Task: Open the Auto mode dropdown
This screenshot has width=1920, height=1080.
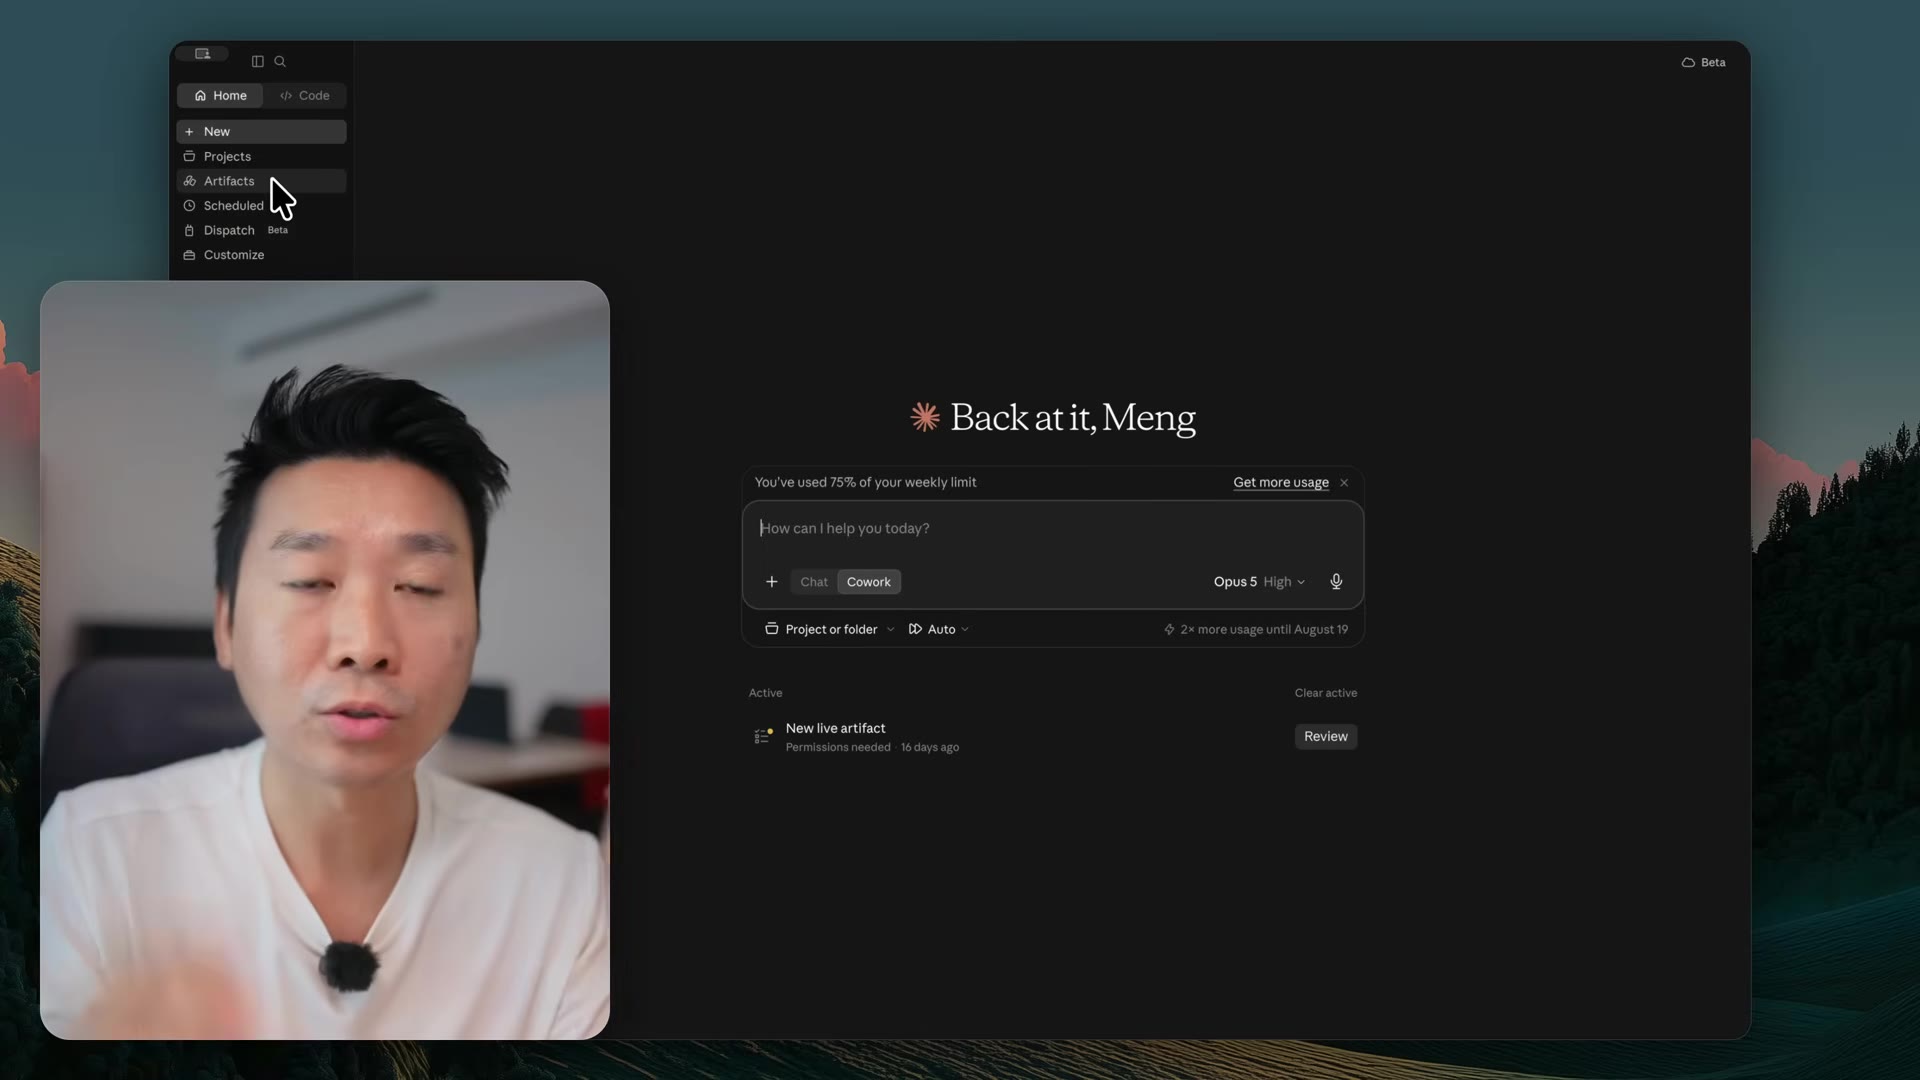Action: tap(938, 629)
